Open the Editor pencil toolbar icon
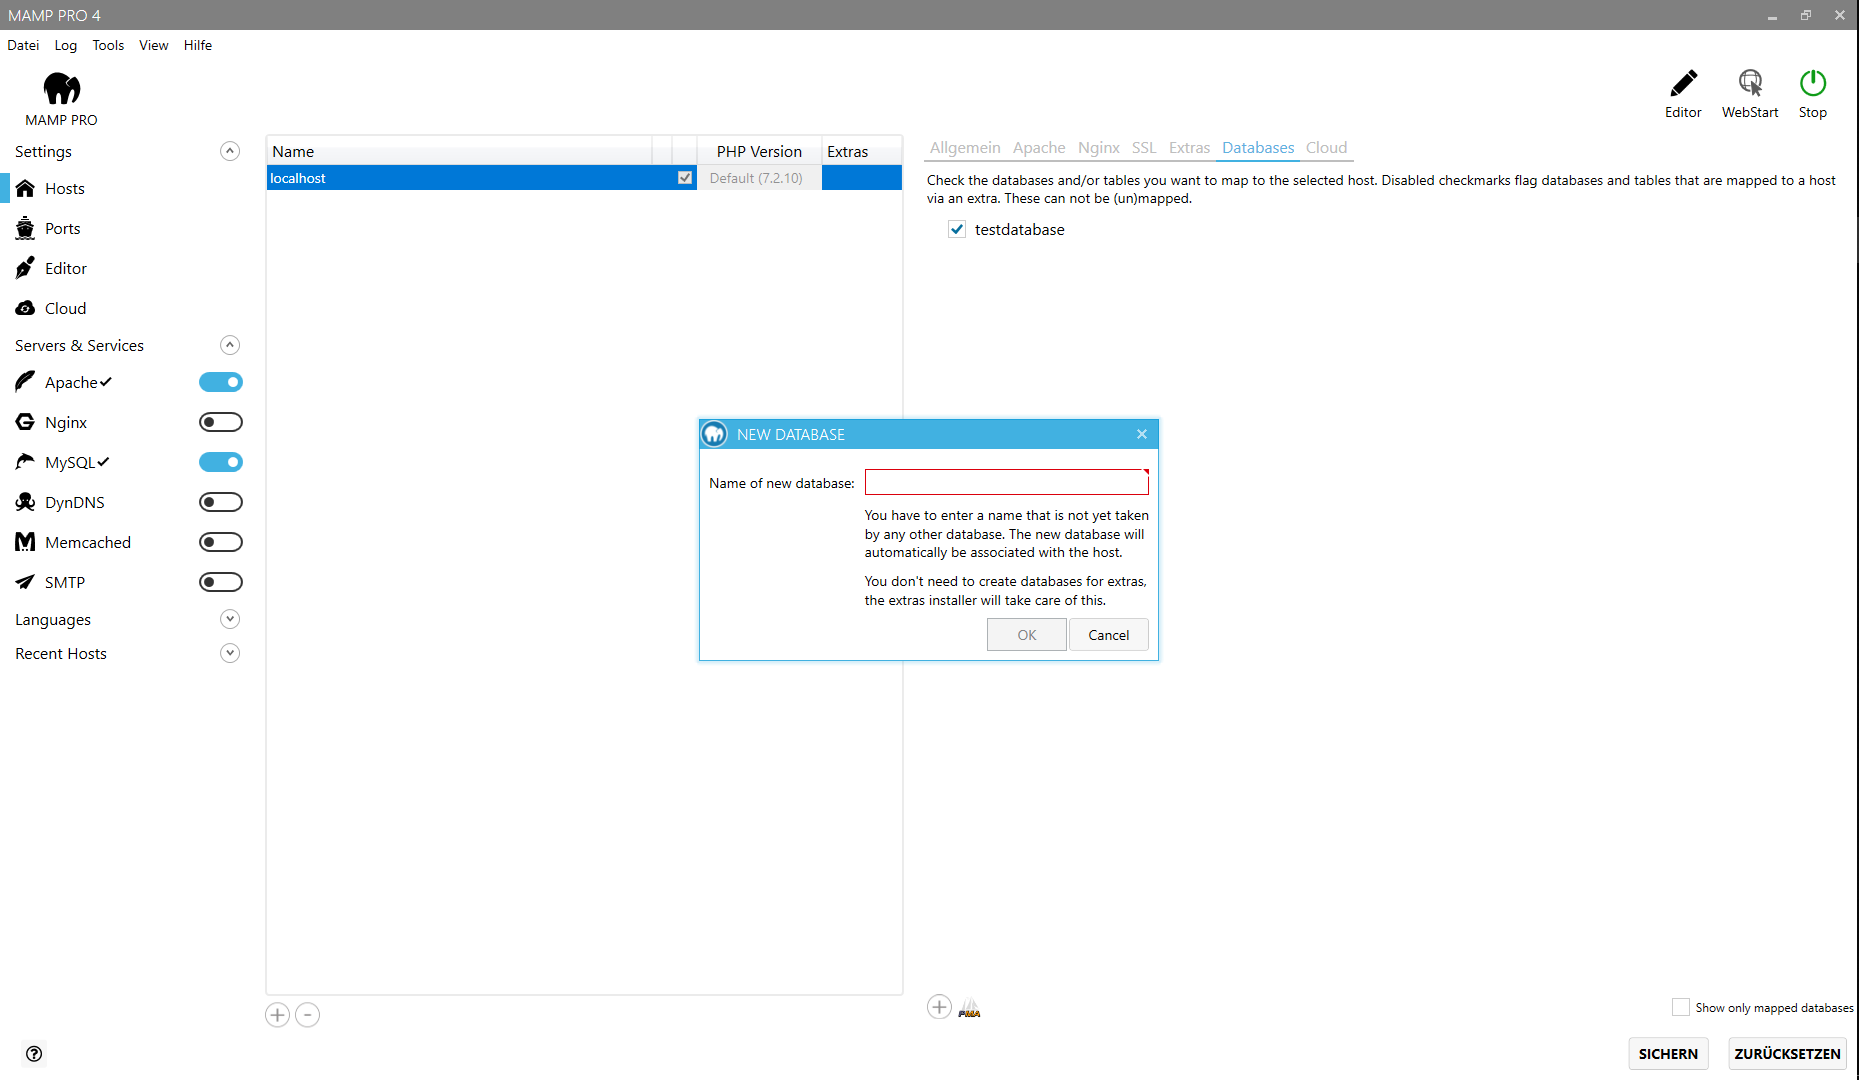1859x1080 pixels. pos(1683,82)
